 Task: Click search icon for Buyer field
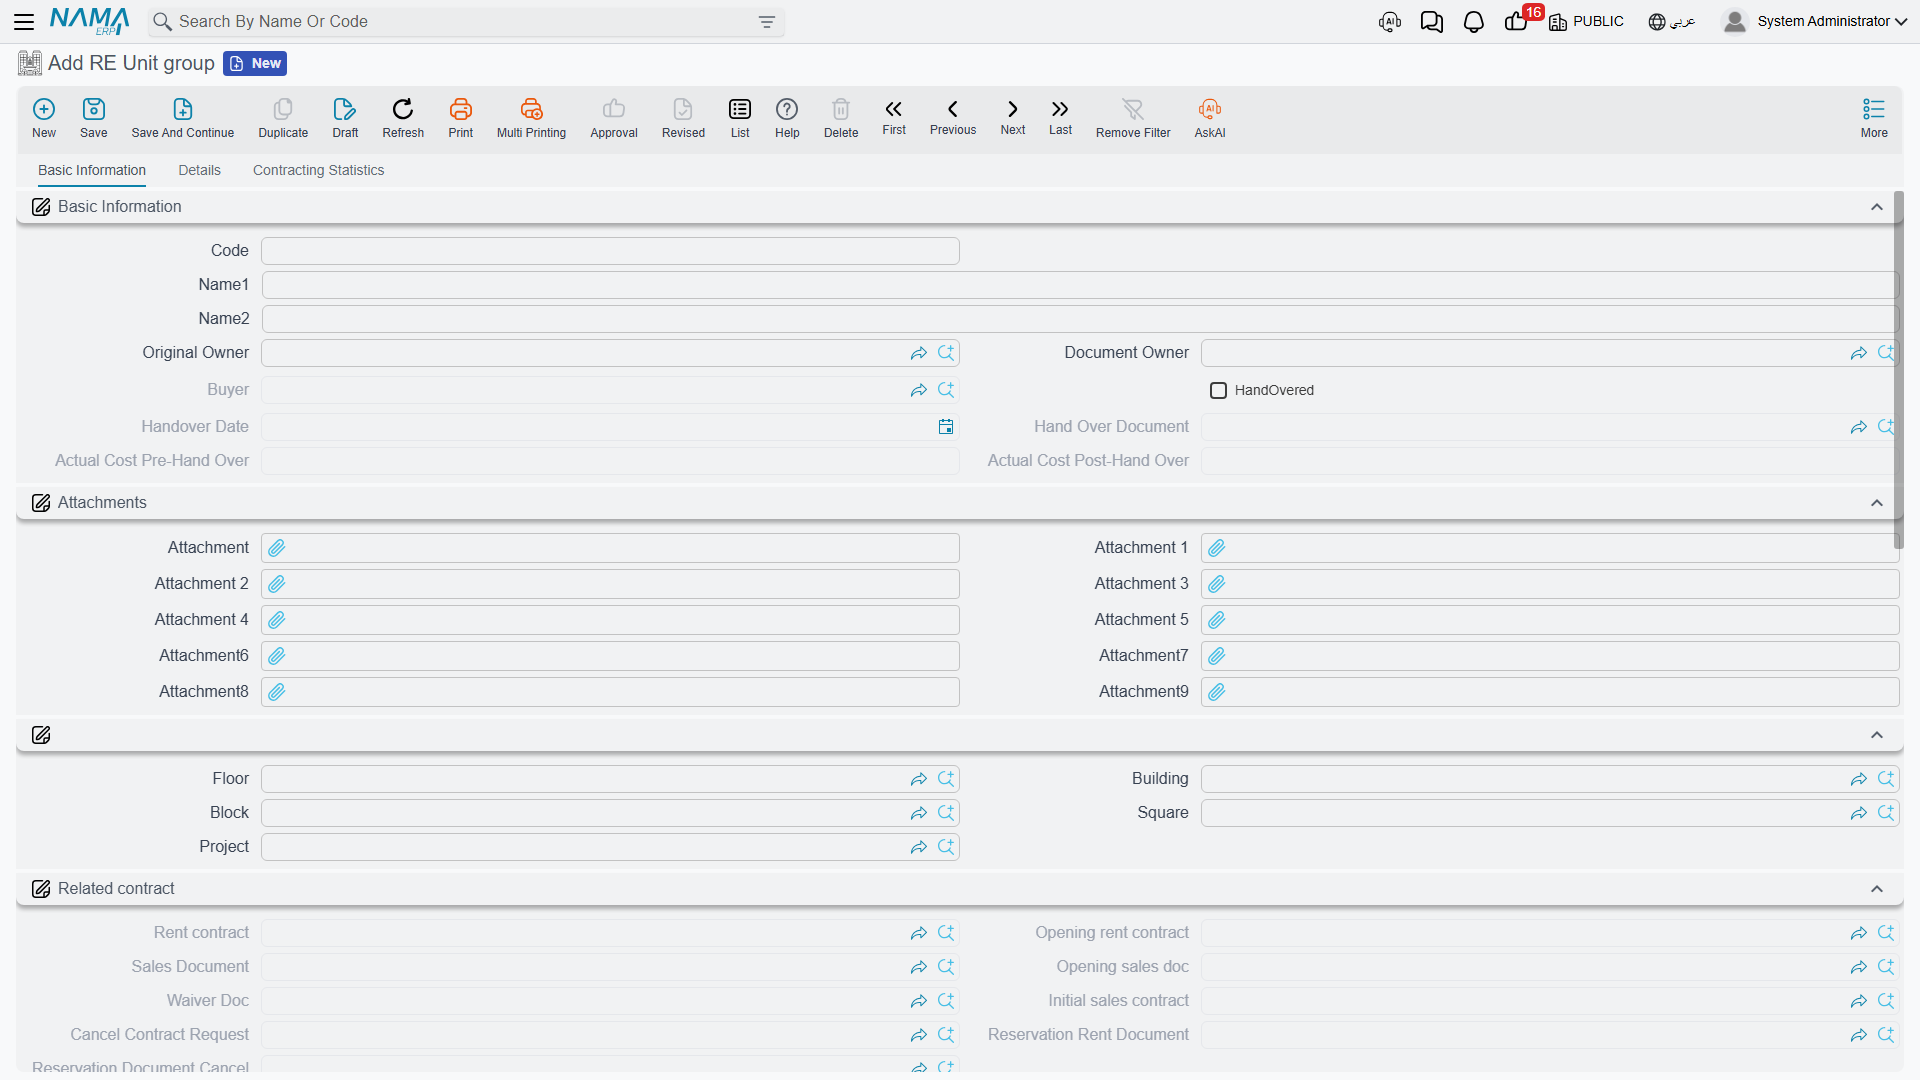(946, 390)
